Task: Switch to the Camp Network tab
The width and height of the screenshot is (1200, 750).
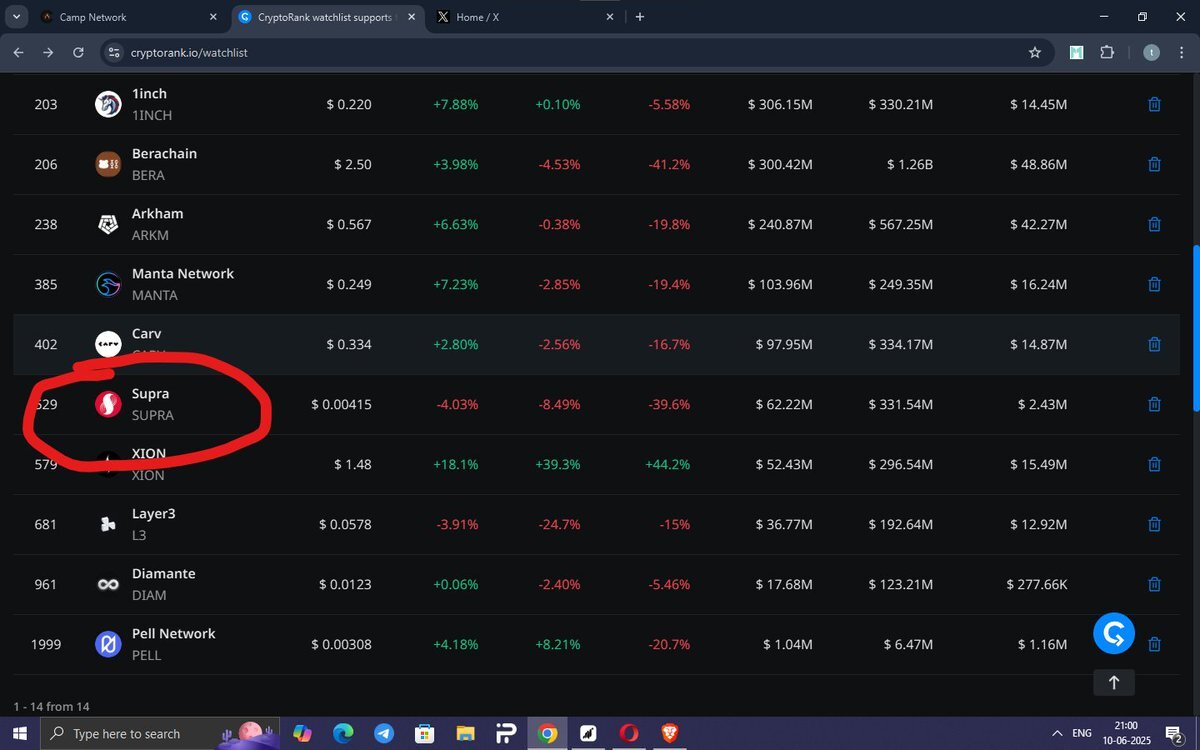Action: coord(127,17)
